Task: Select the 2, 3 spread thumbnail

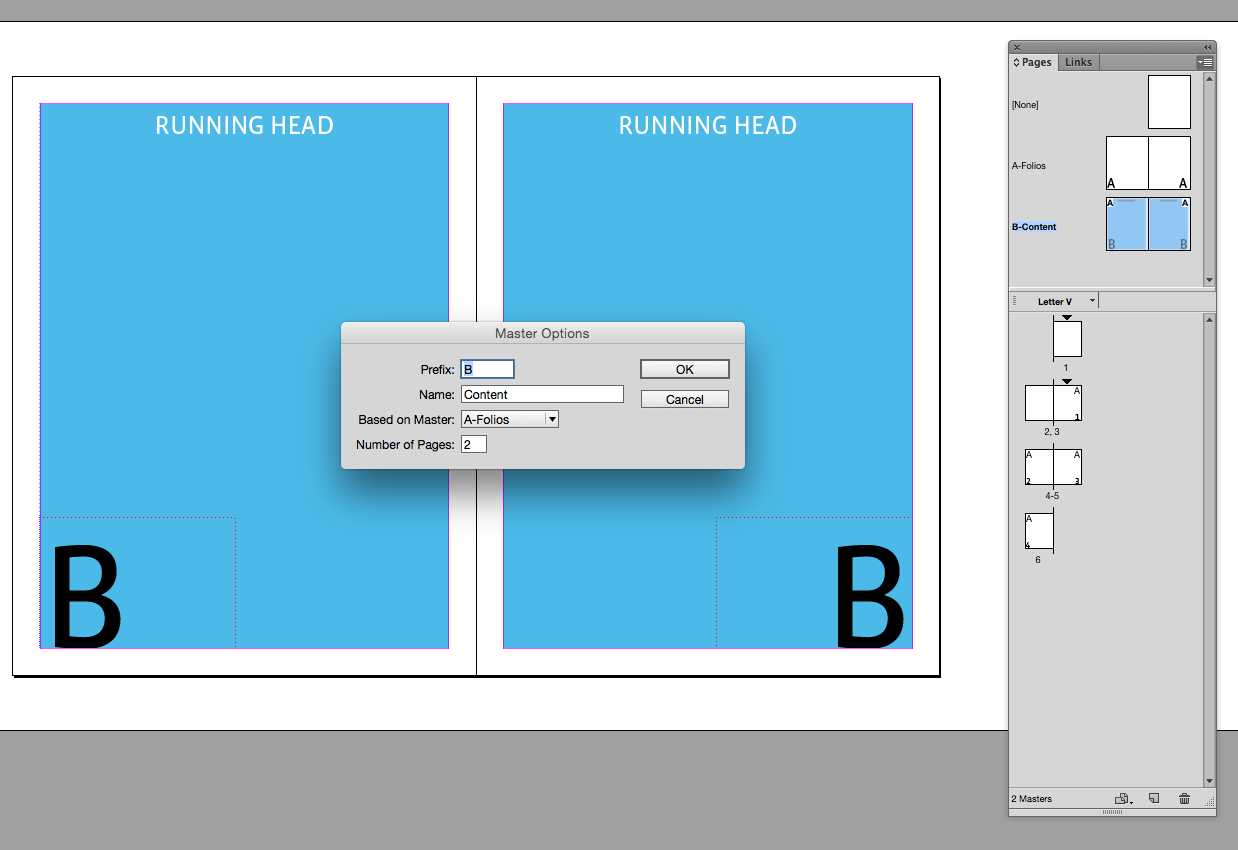Action: (1053, 403)
